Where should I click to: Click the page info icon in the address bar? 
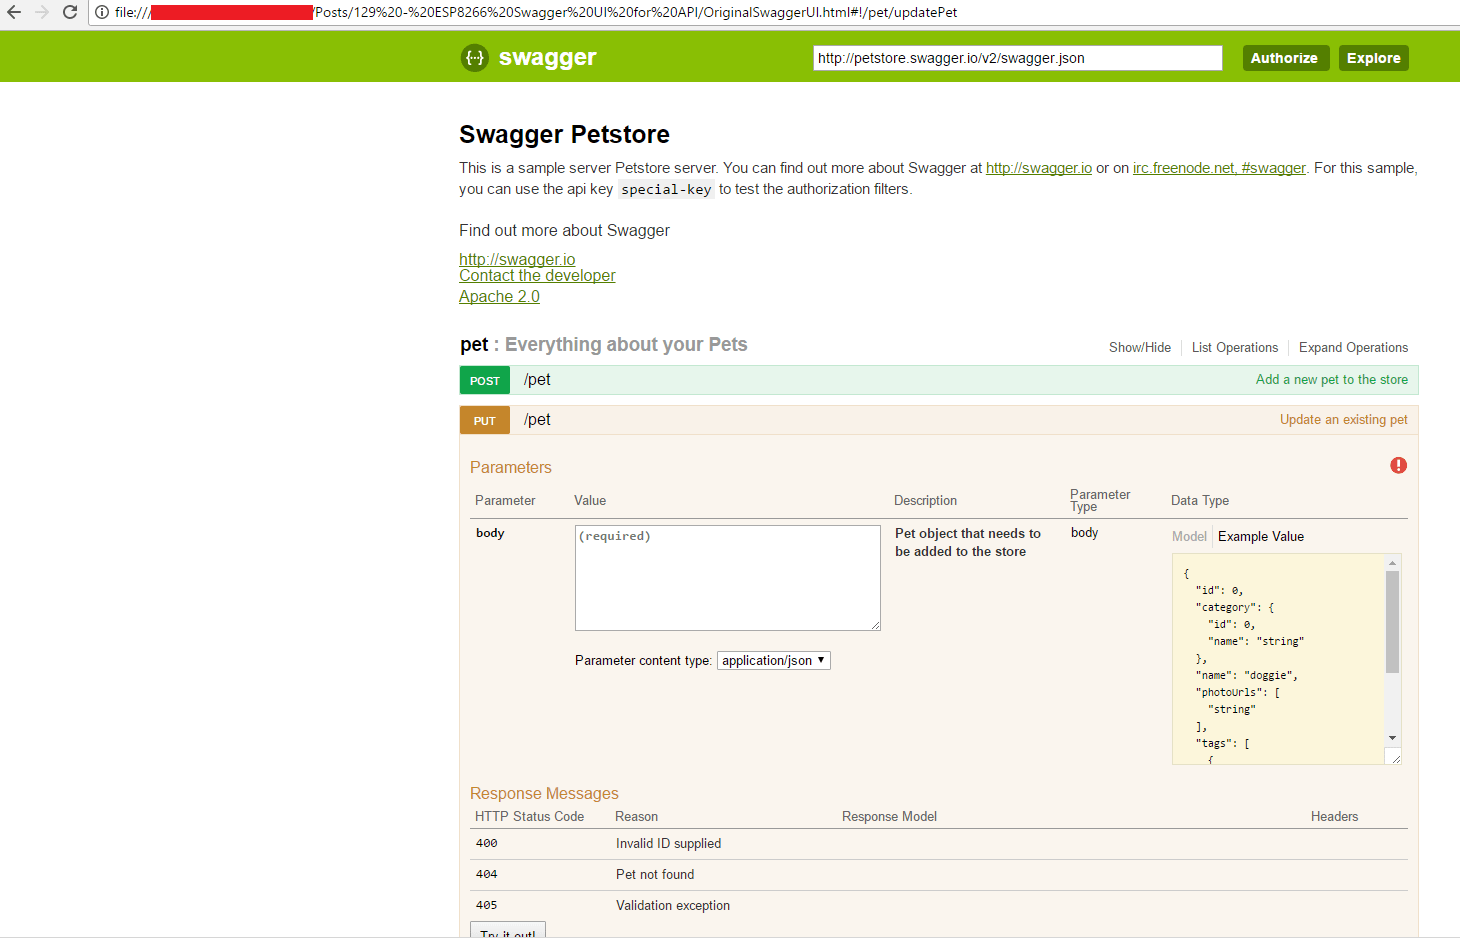(x=103, y=12)
